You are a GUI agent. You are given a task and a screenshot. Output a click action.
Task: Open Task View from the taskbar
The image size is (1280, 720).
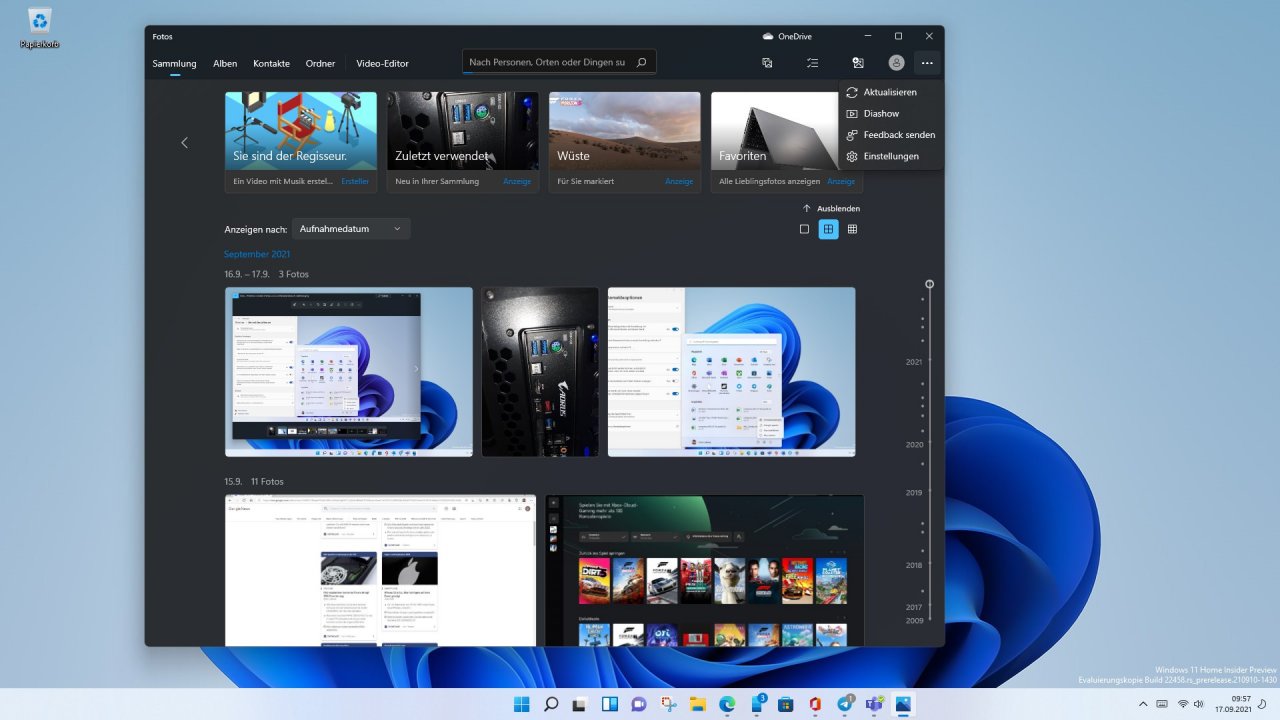coord(580,704)
